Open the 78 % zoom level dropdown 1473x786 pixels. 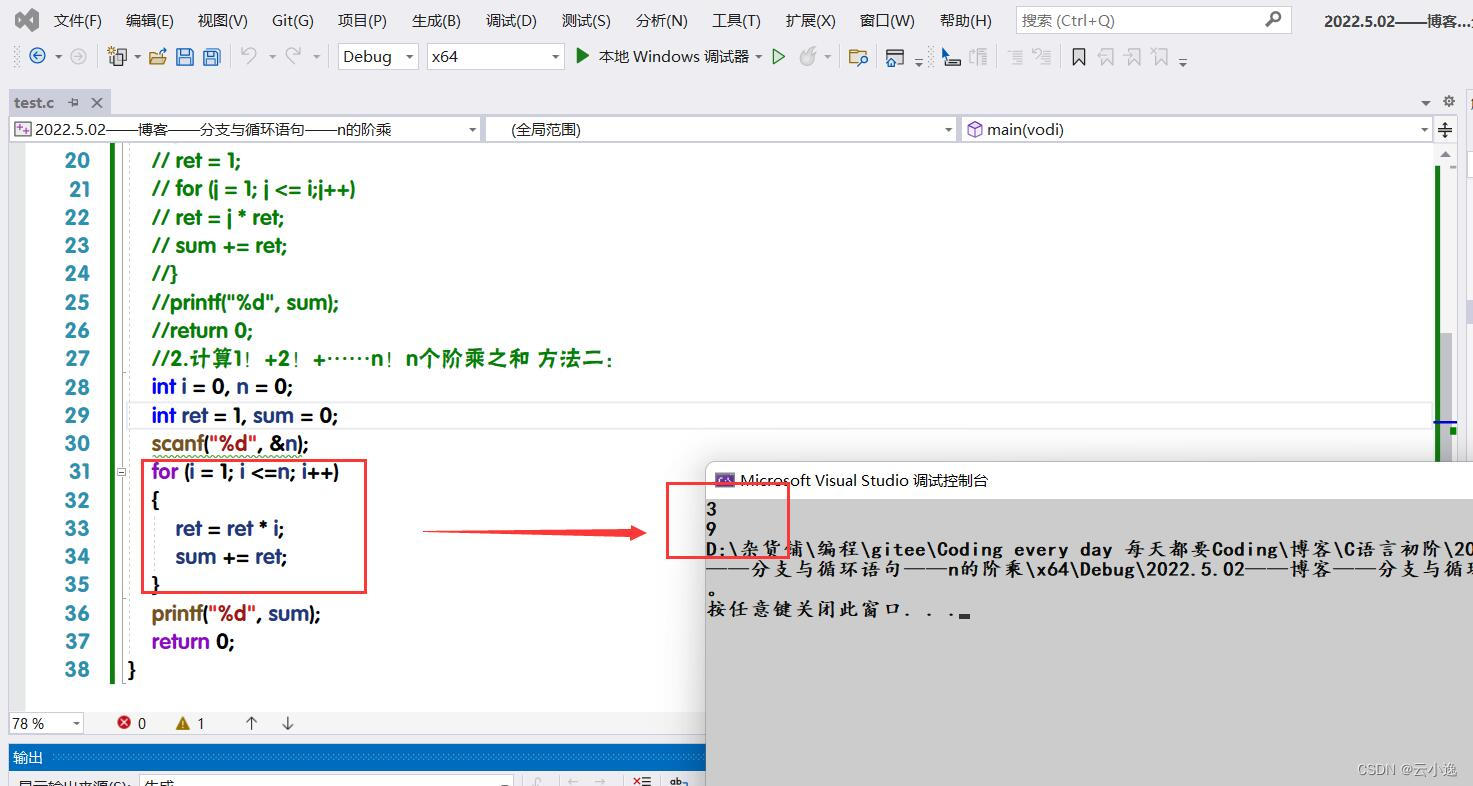point(46,723)
